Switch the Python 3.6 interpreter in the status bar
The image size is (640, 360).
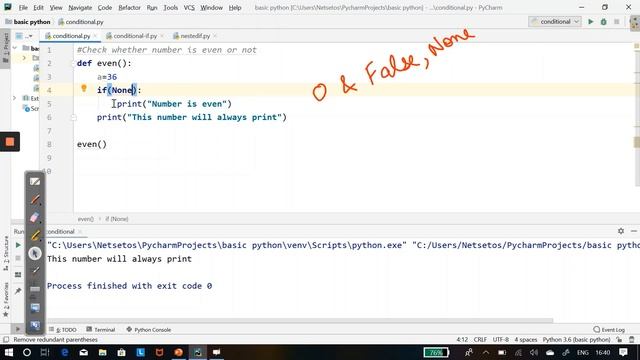click(x=576, y=340)
